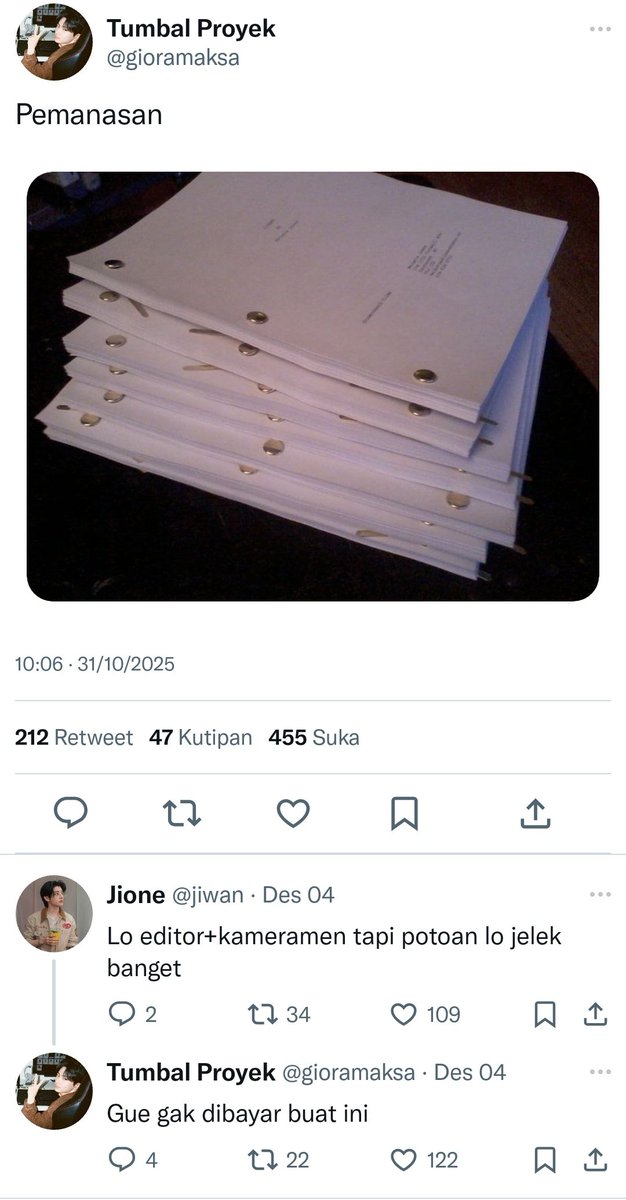The height and width of the screenshot is (1200, 626).
Task: Bookmark the main Pemanasan tweet
Action: coord(404,814)
